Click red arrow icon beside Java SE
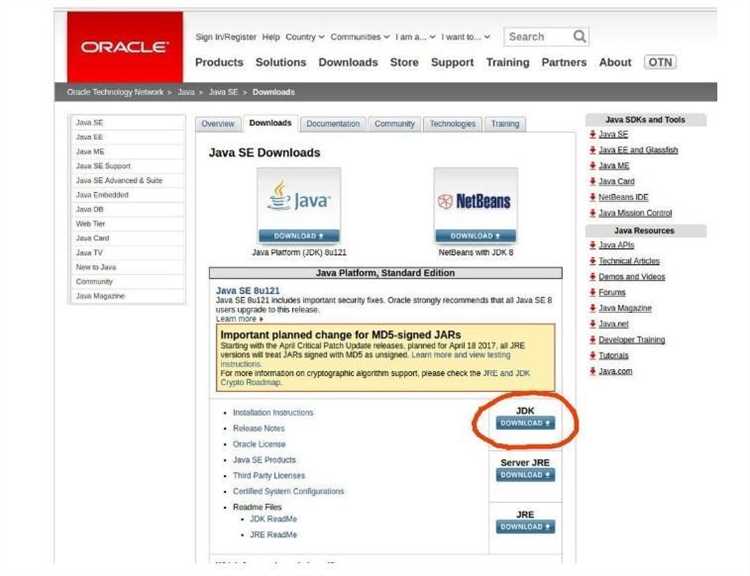This screenshot has width=750, height=576. pyautogui.click(x=593, y=134)
